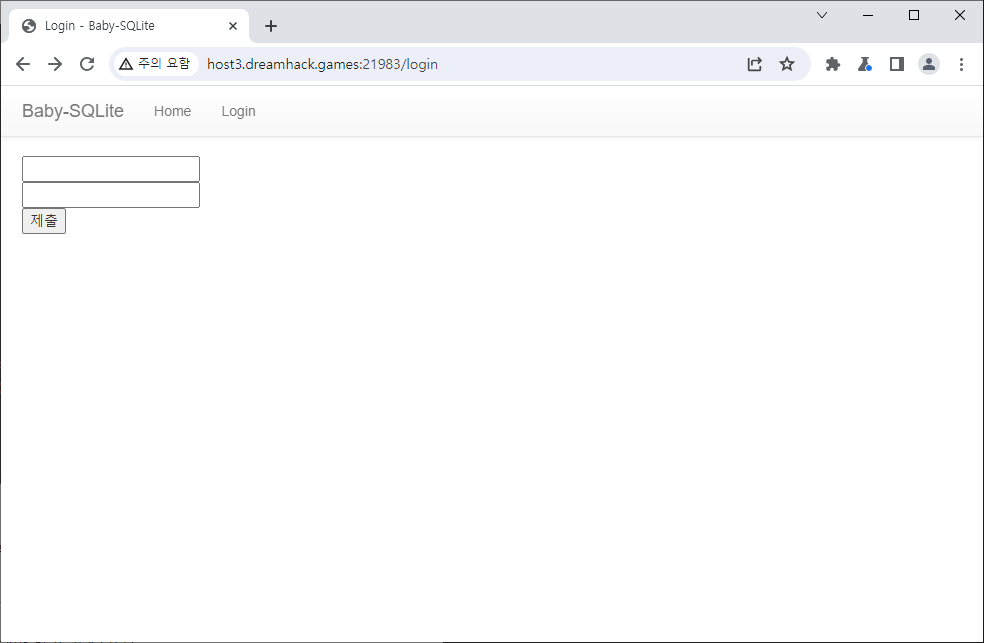Viewport: 984px width, 643px height.
Task: Close the Login - Baby-SQLite tab
Action: 234,26
